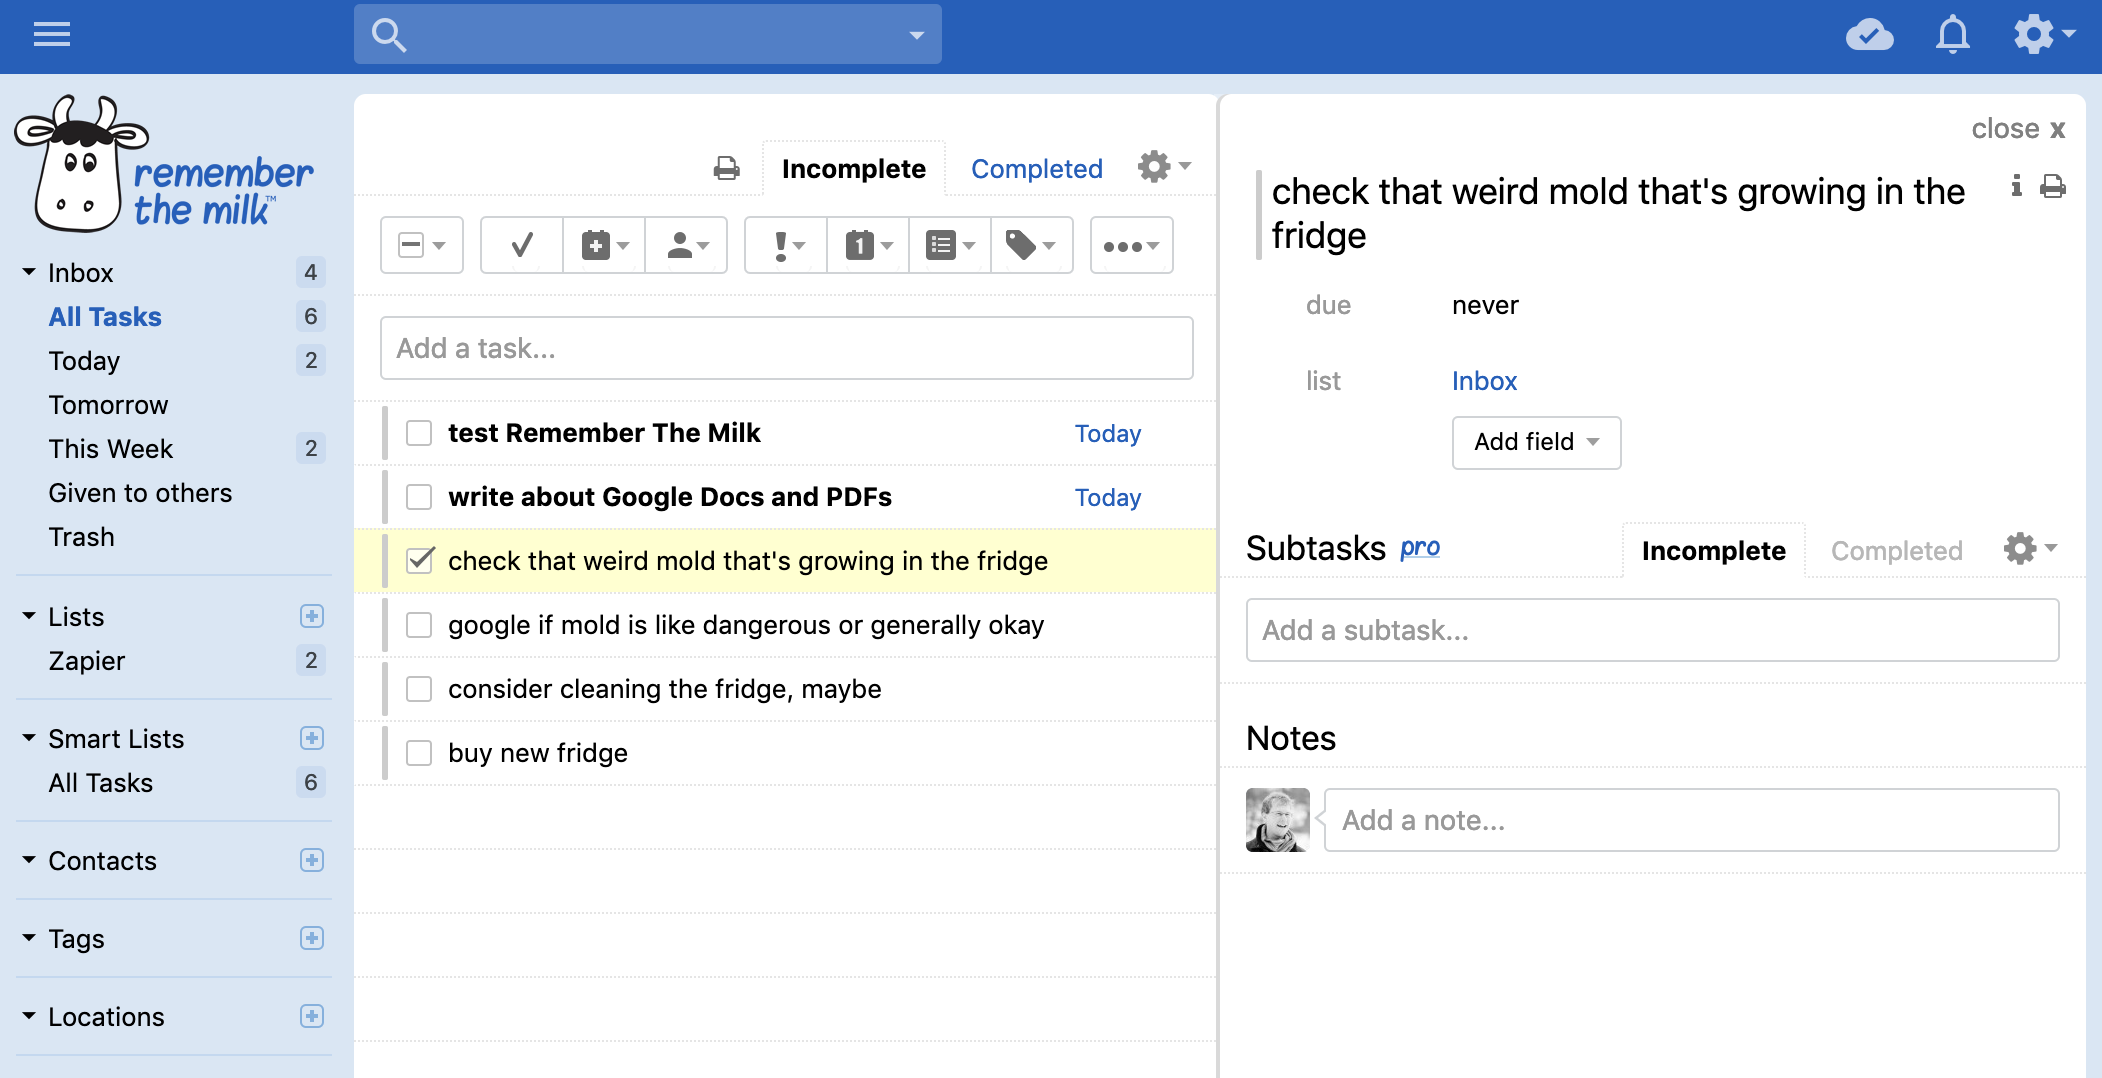This screenshot has width=2102, height=1078.
Task: Add a new contact
Action: click(312, 860)
